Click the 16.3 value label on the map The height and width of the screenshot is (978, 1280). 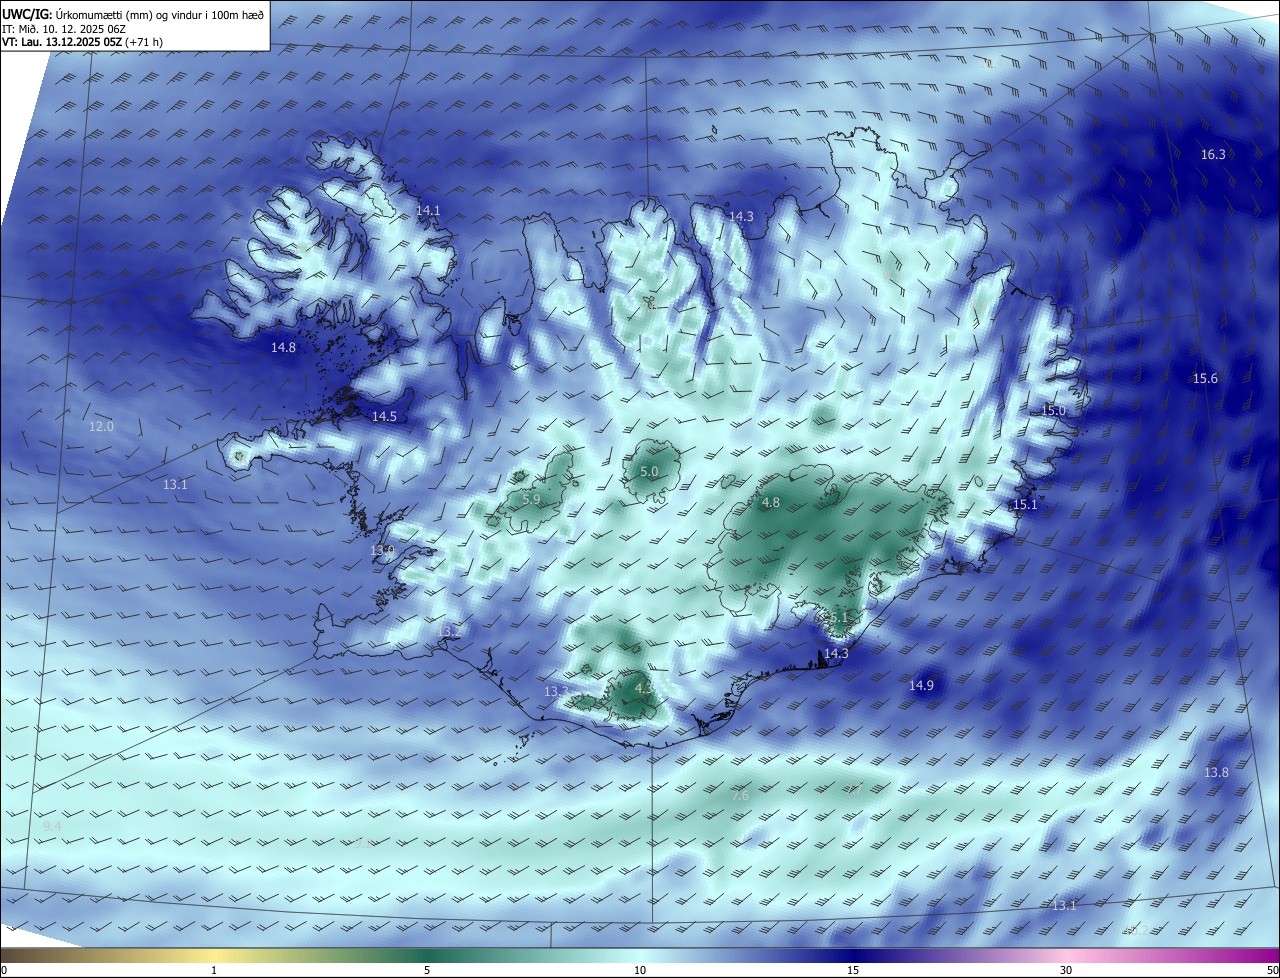(1213, 154)
